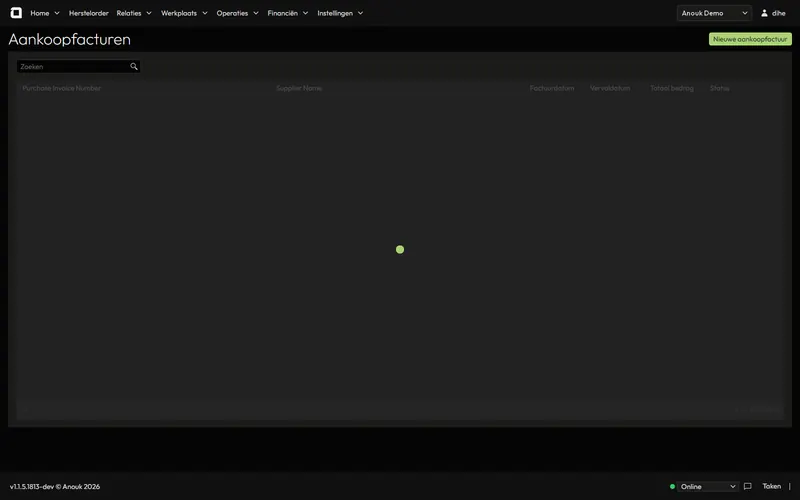The image size is (800, 500).
Task: Open the Operaties menu
Action: 232,13
